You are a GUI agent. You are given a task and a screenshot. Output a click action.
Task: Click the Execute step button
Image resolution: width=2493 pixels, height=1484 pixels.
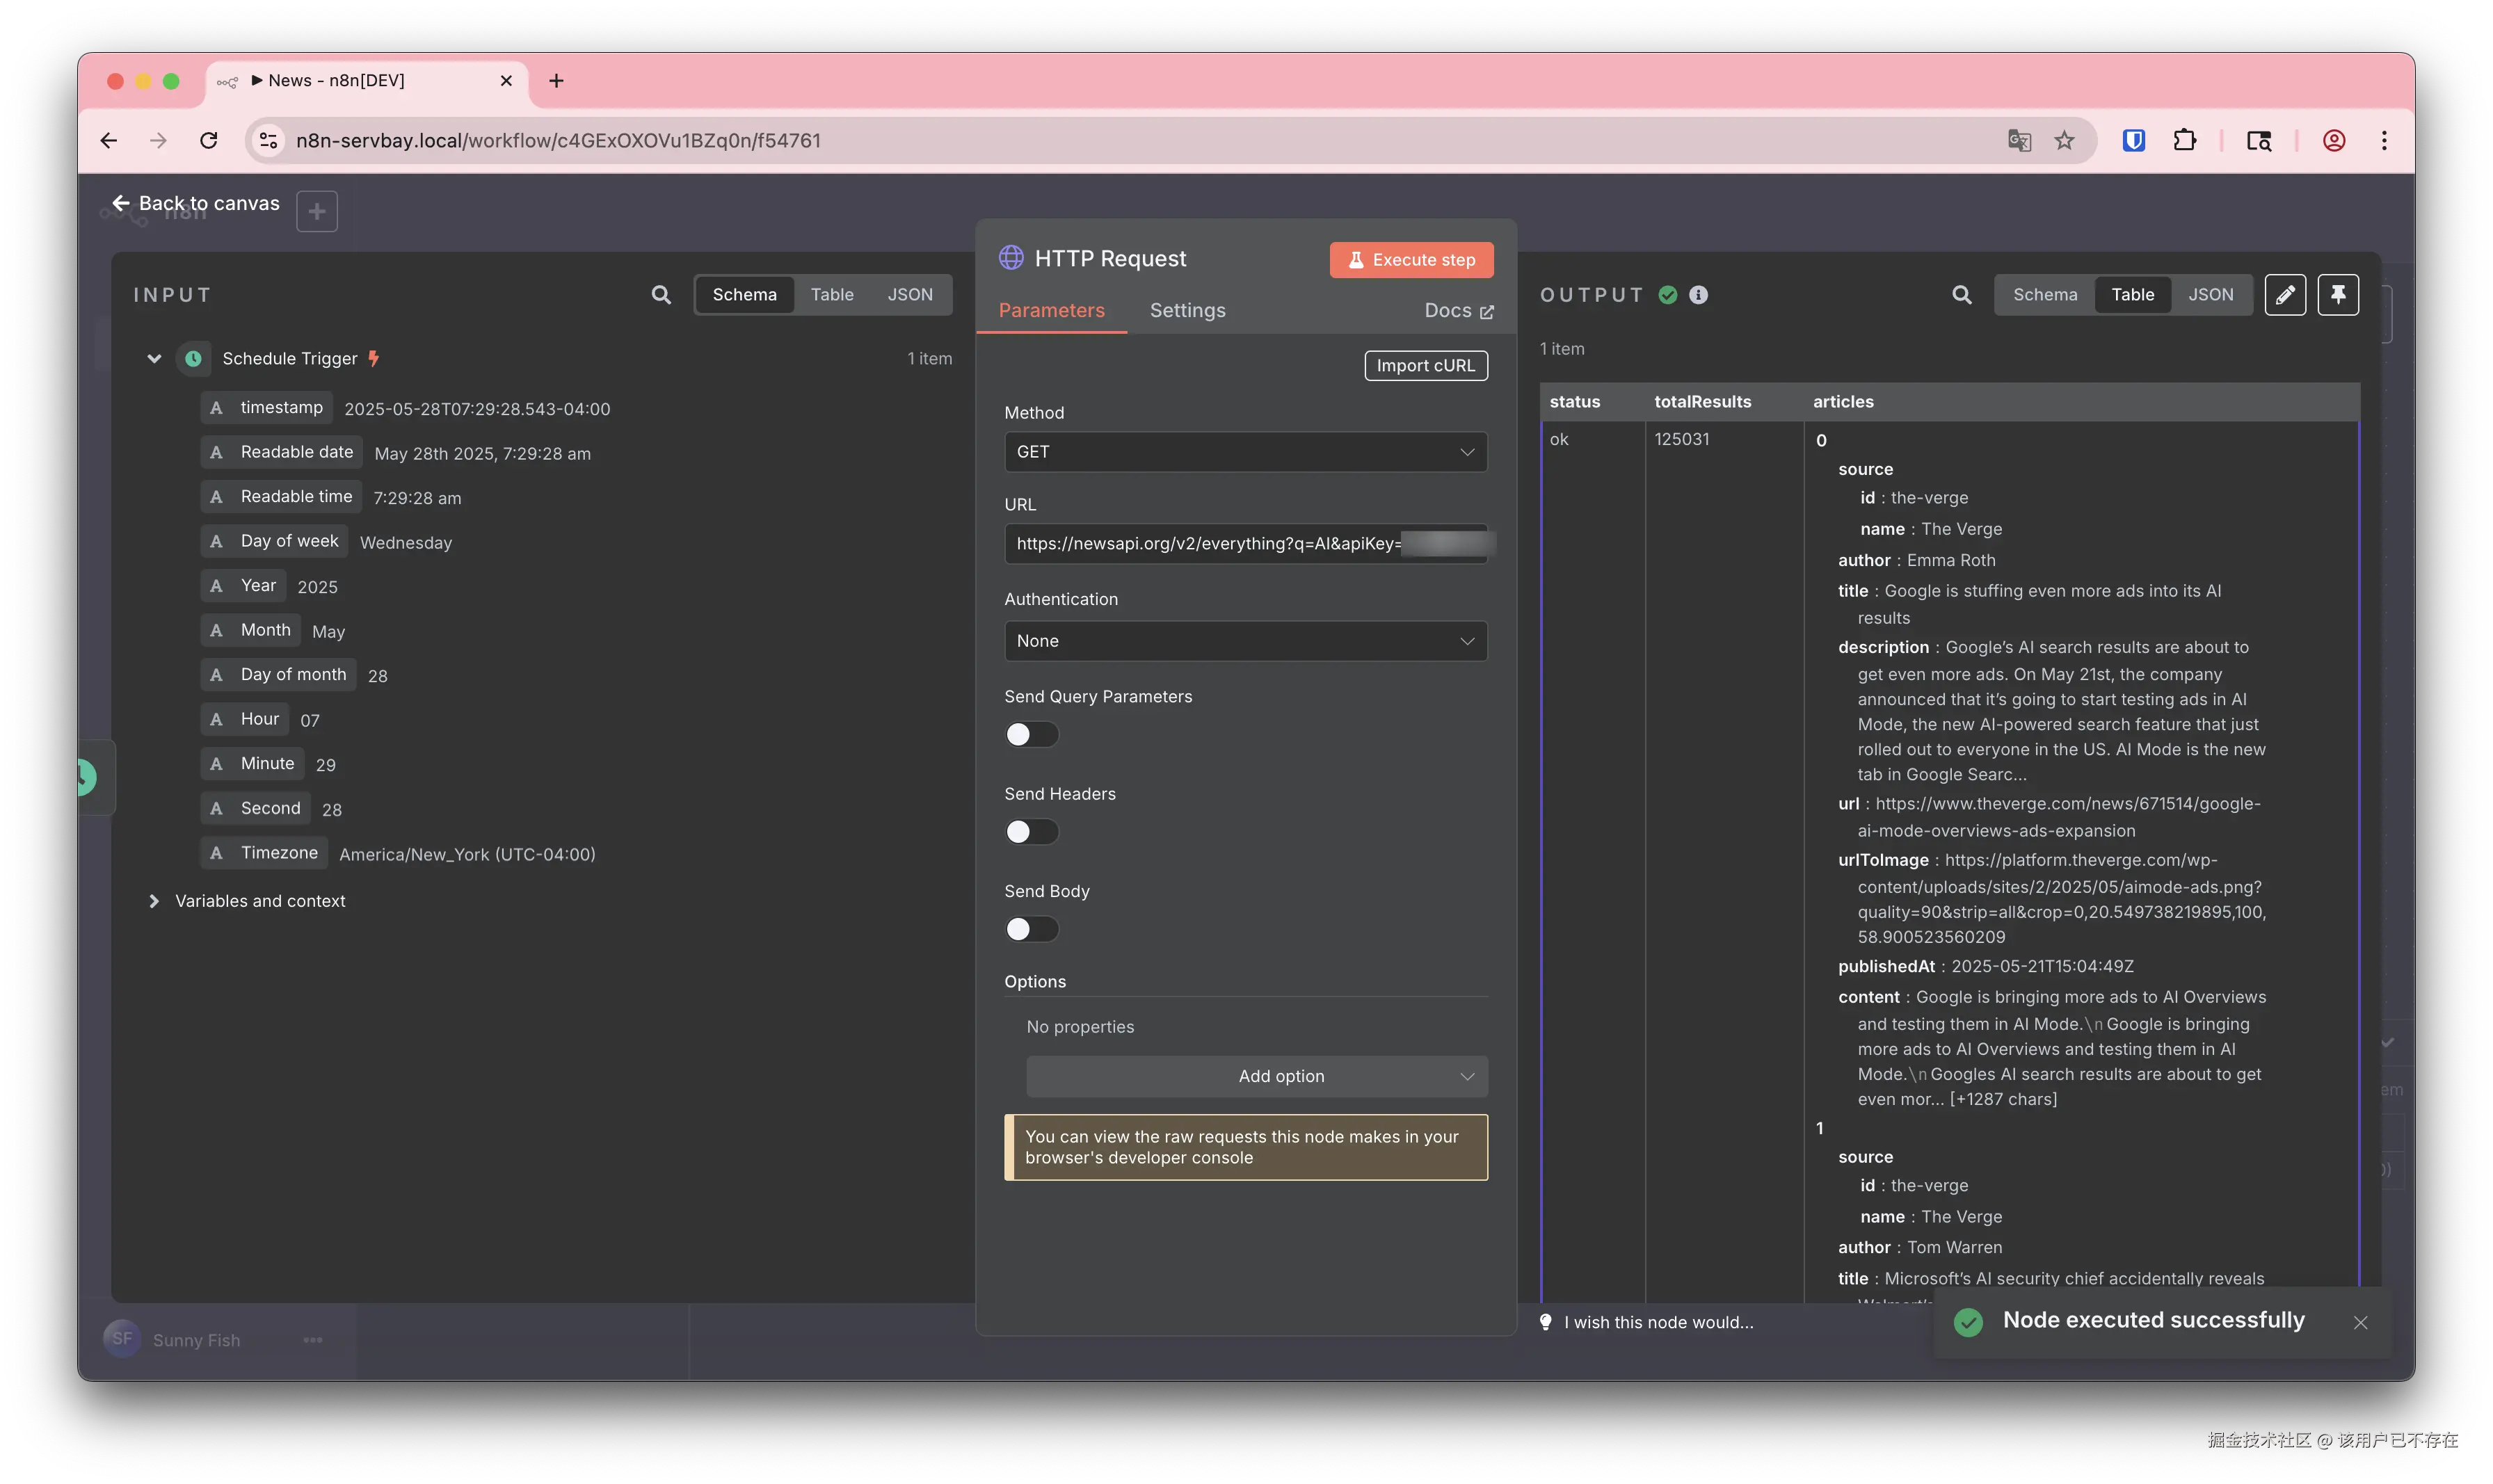point(1411,260)
